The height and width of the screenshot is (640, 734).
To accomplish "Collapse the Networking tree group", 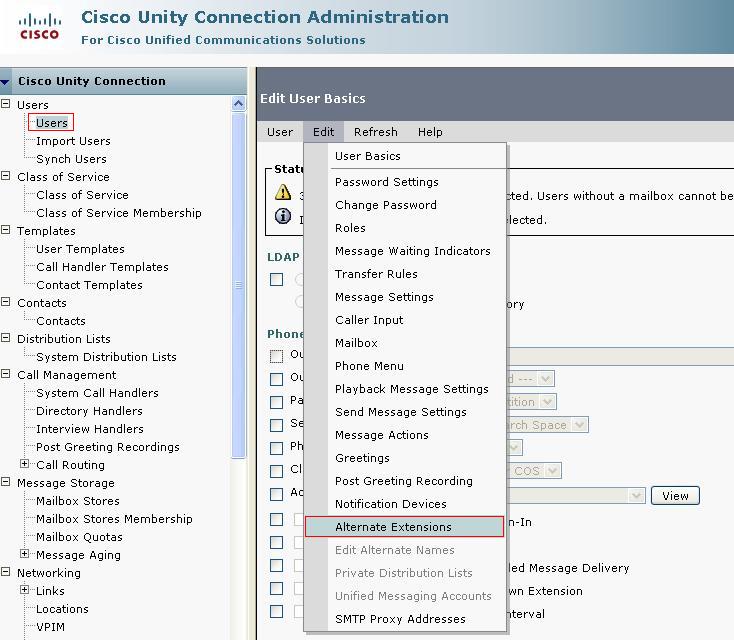I will [6, 572].
